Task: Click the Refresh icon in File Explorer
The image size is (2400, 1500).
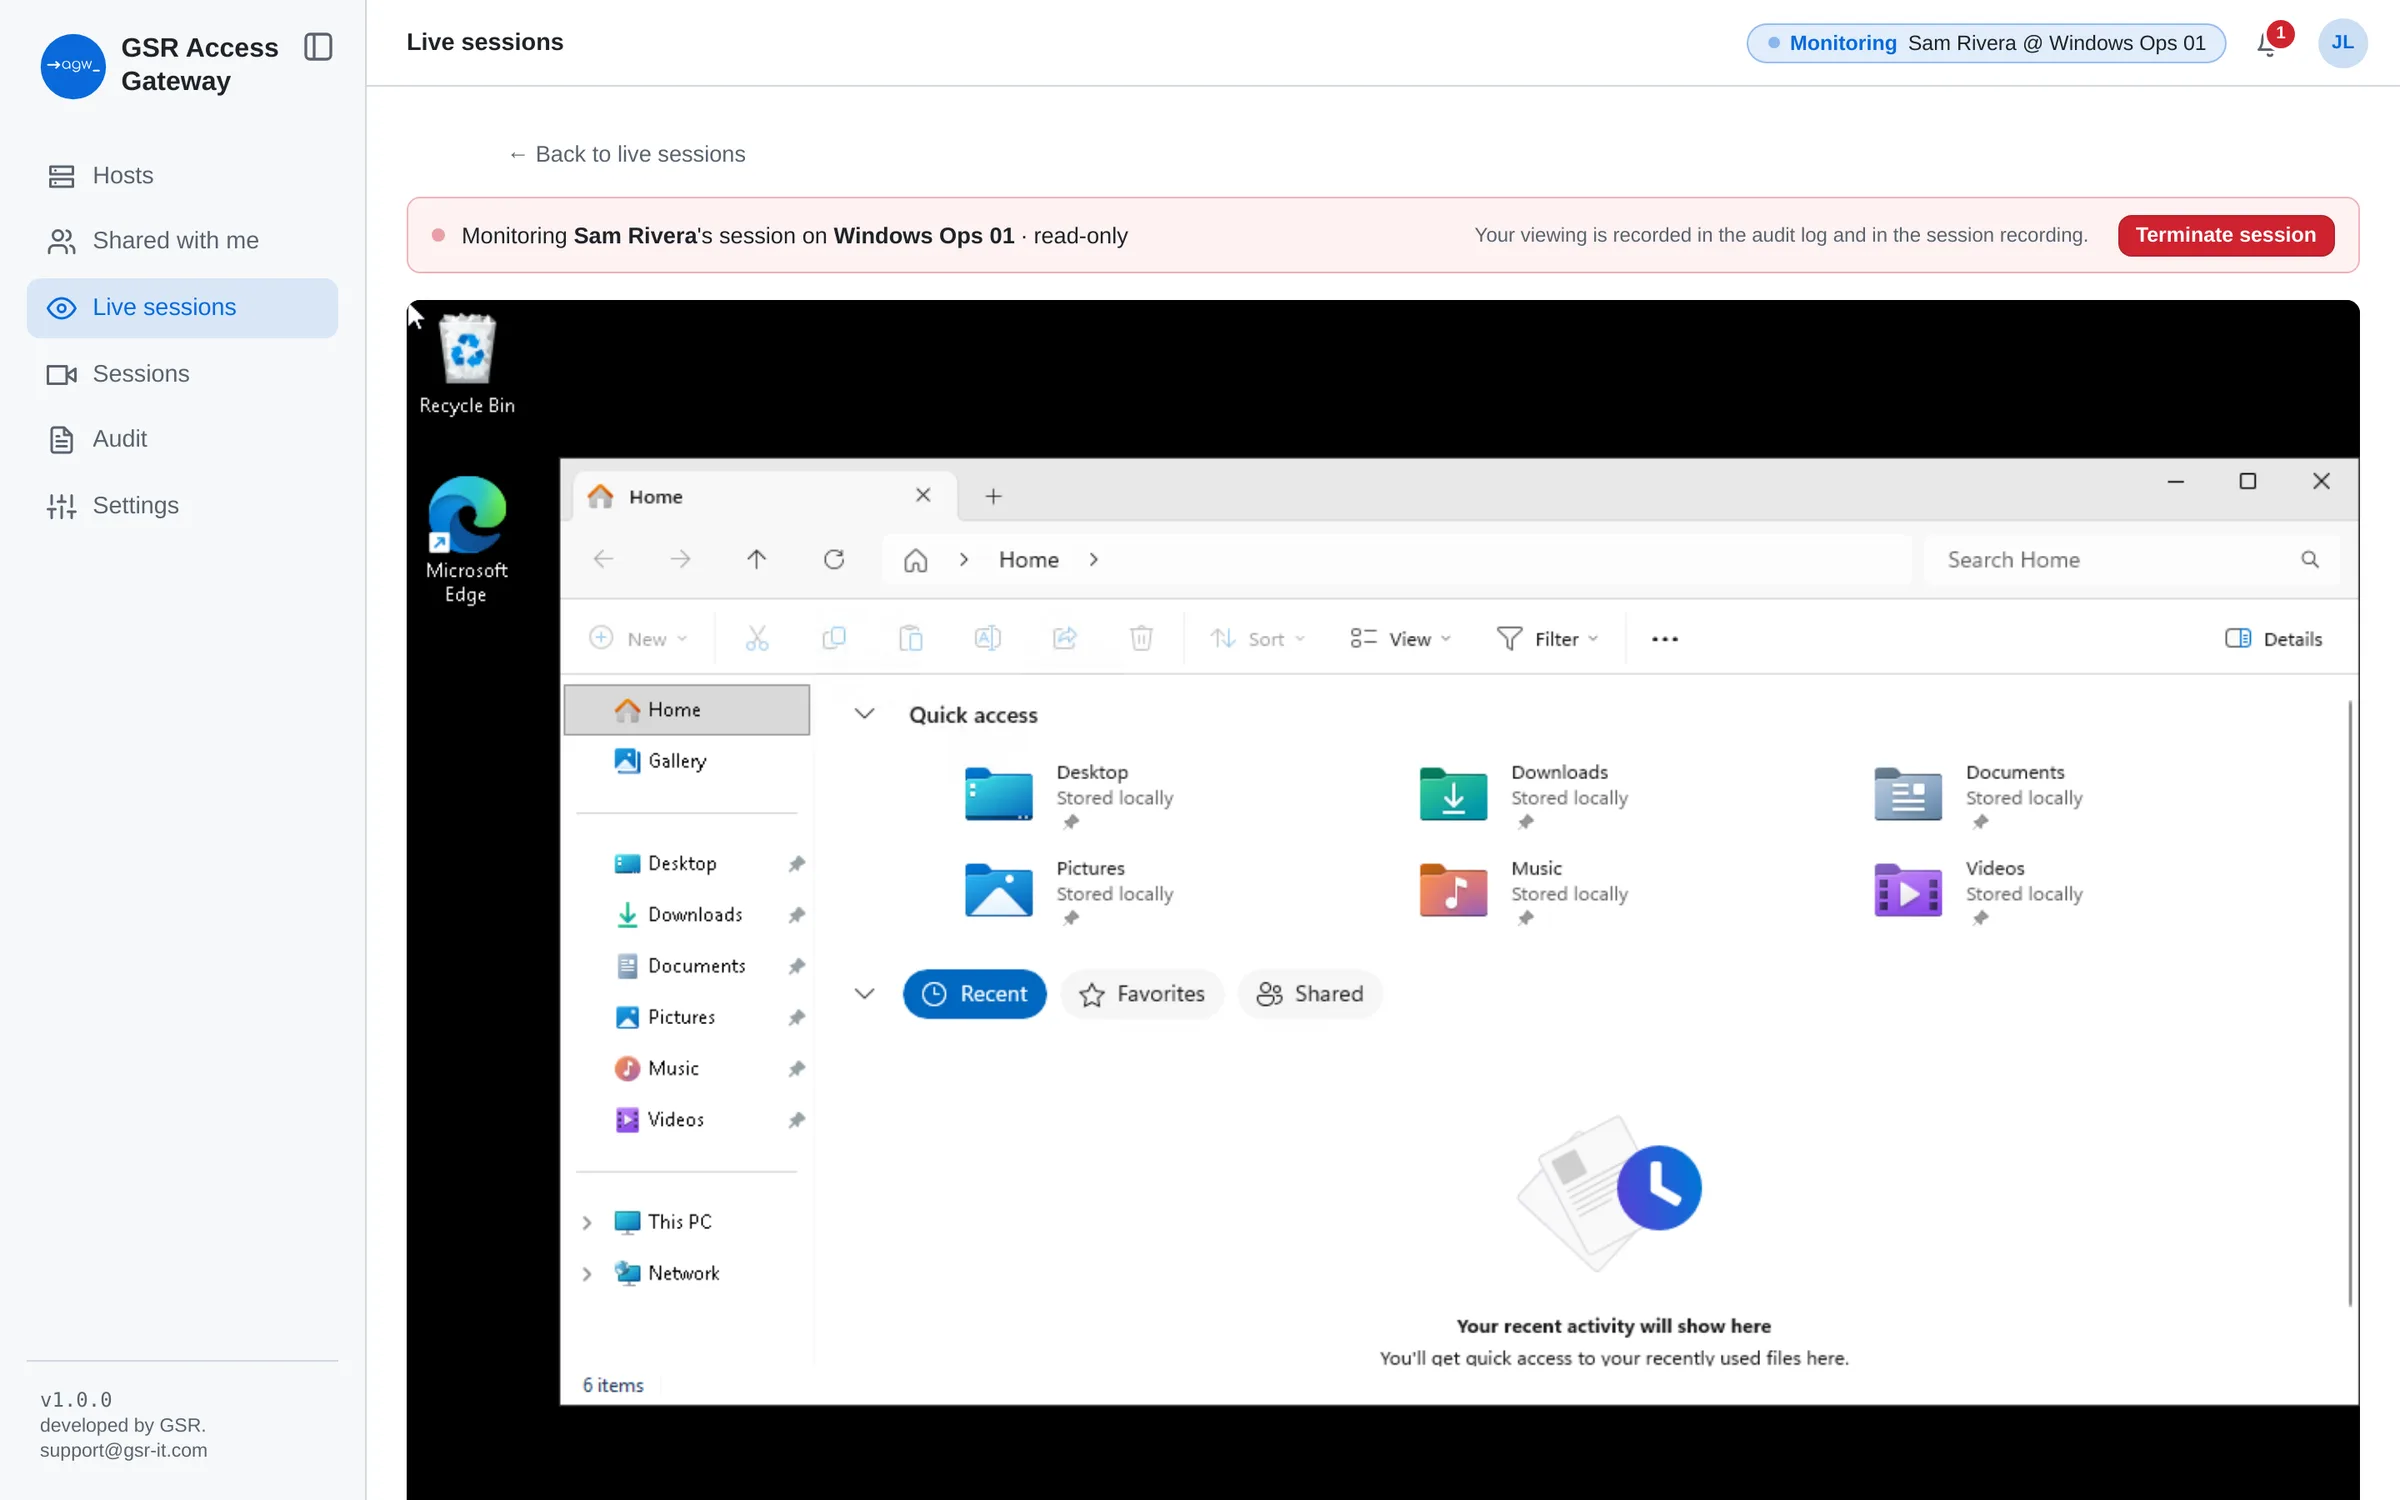Action: [834, 559]
